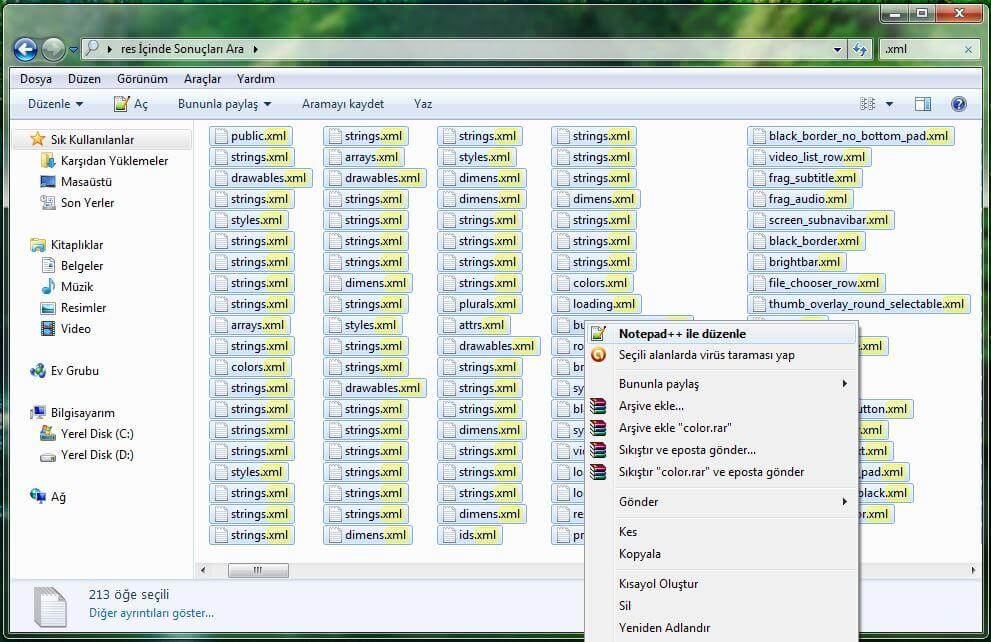Expand the Bununla paylaş toolbar dropdown

(225, 104)
